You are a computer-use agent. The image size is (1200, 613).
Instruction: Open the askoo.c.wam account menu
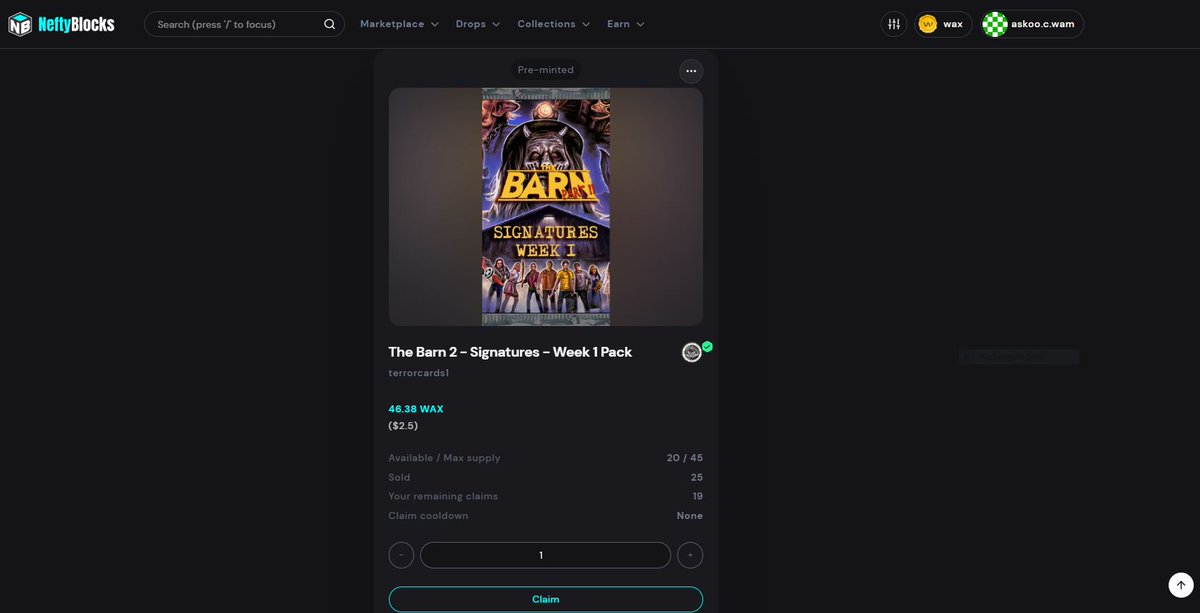(x=1032, y=24)
